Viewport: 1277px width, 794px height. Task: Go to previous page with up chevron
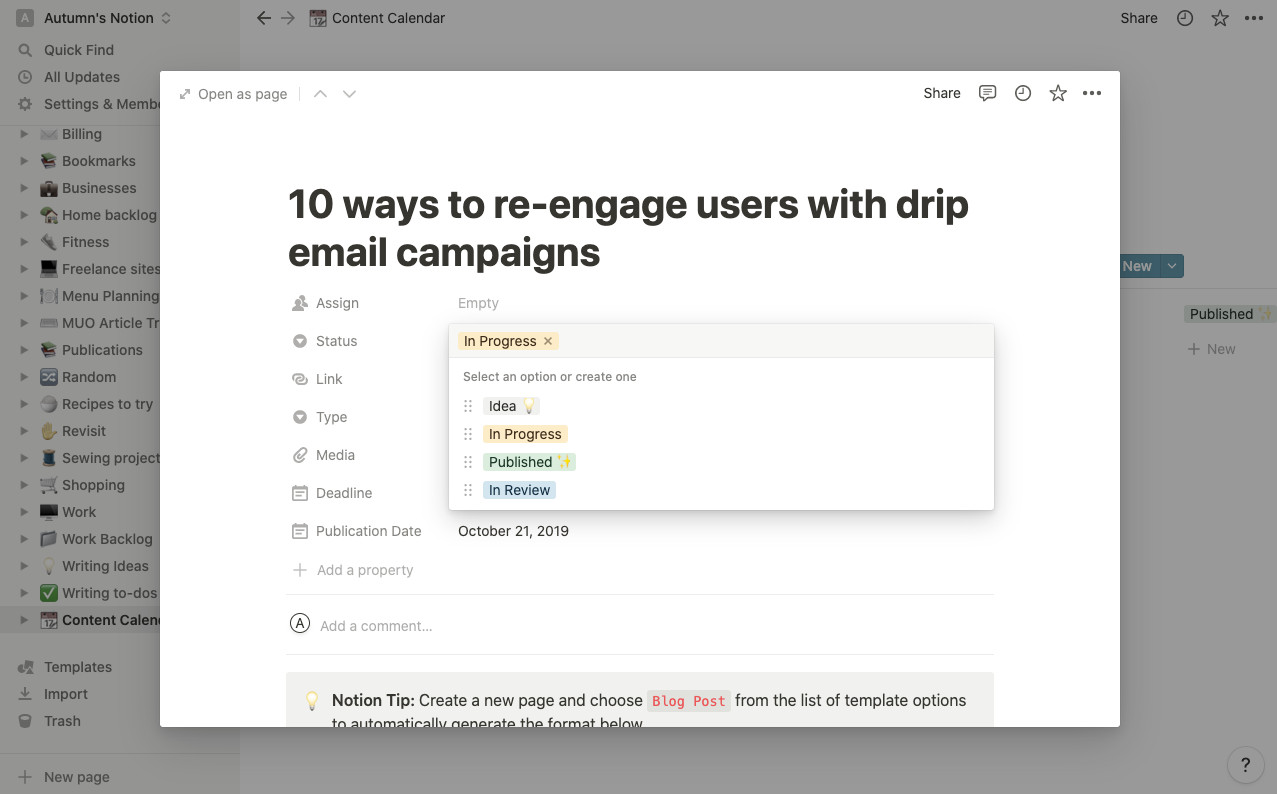pyautogui.click(x=320, y=94)
